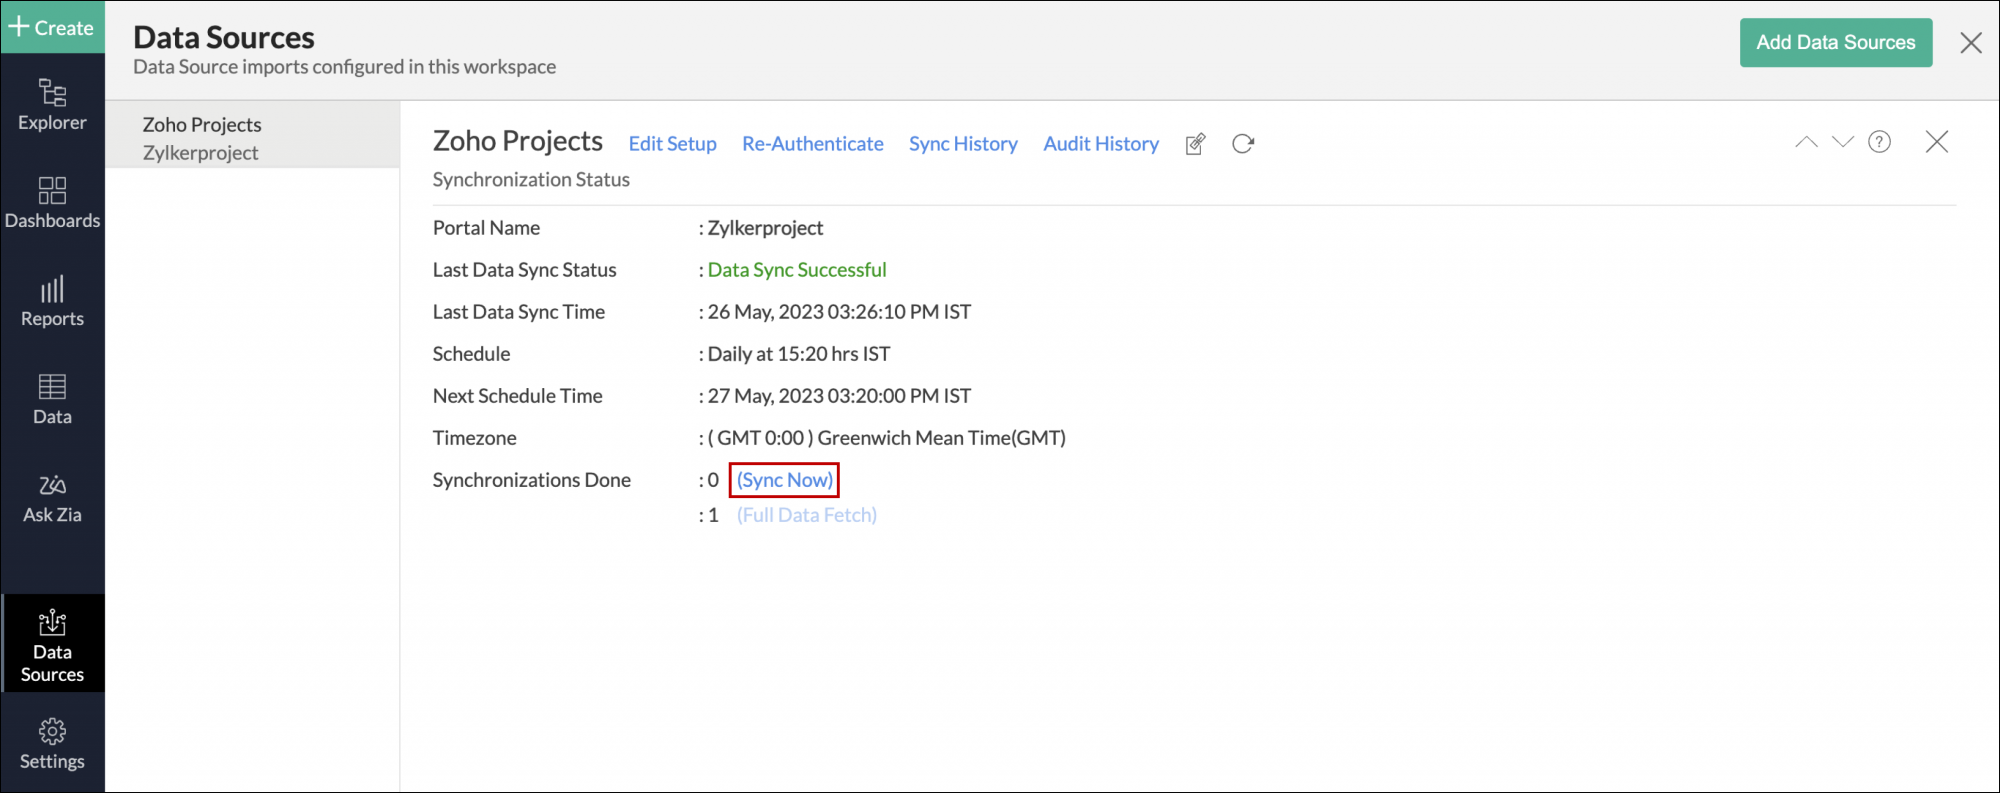Click the Re-Authenticate link
The width and height of the screenshot is (2000, 793).
point(812,144)
